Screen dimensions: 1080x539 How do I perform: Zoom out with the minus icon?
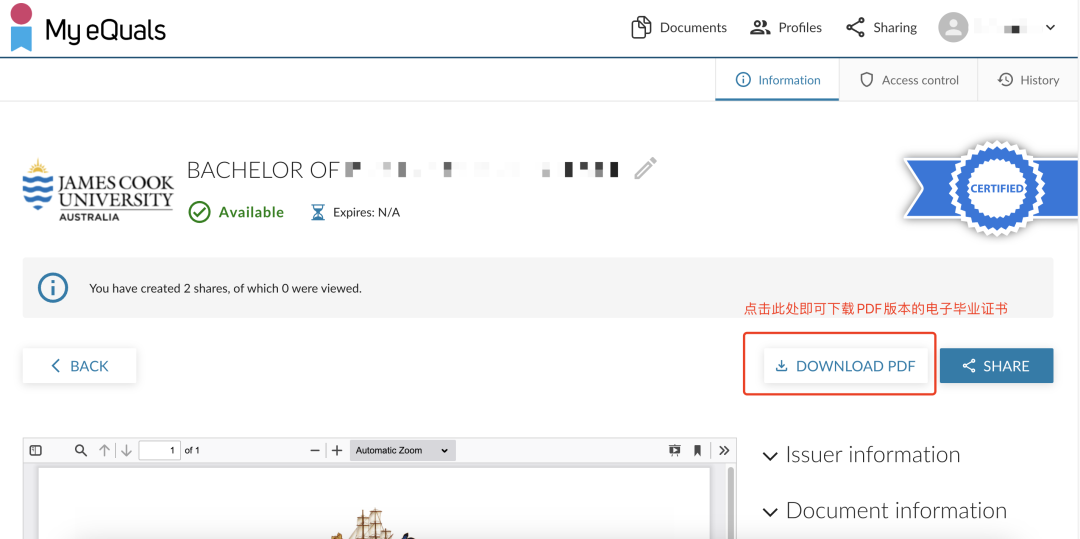[315, 450]
